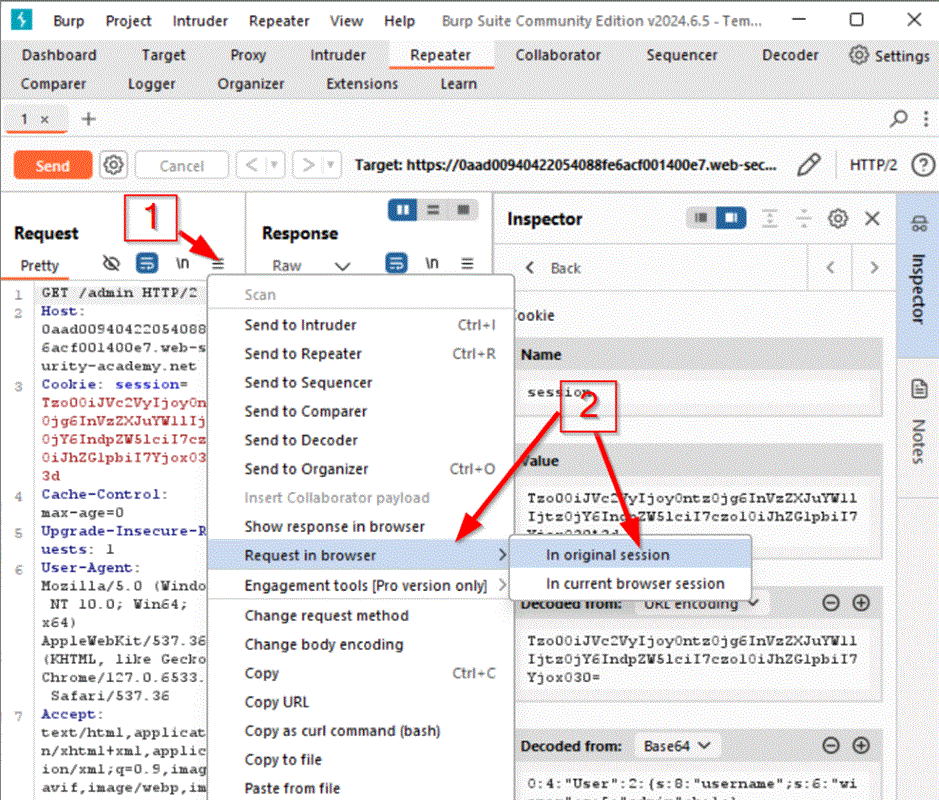939x800 pixels.
Task: Click the help question mark icon
Action: 922,165
